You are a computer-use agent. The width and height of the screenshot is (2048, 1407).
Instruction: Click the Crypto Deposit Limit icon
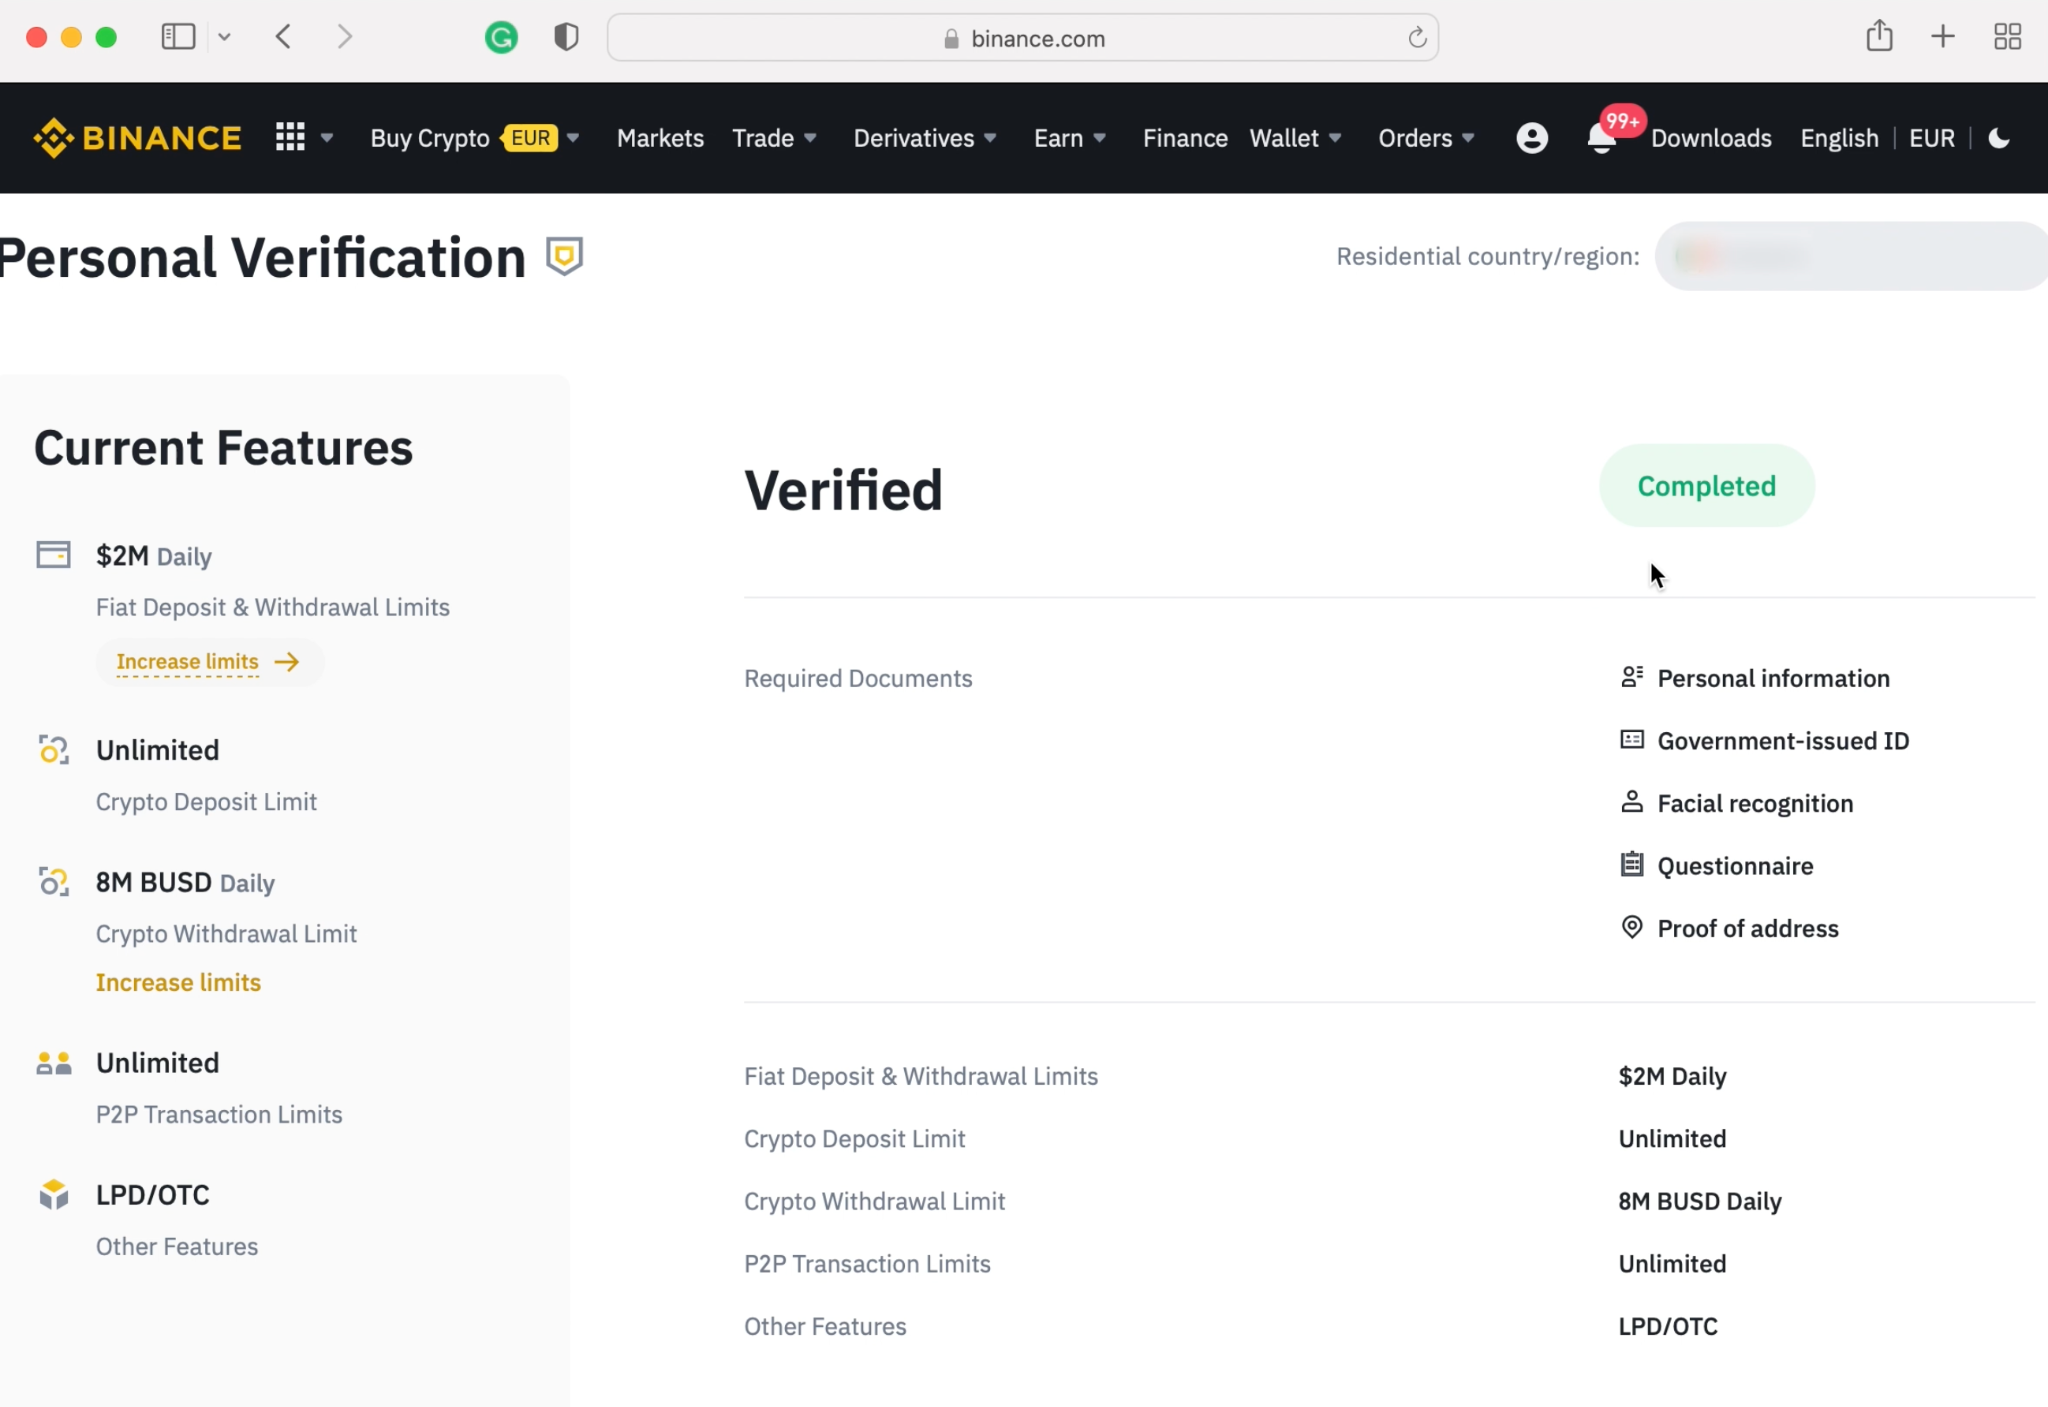coord(53,749)
